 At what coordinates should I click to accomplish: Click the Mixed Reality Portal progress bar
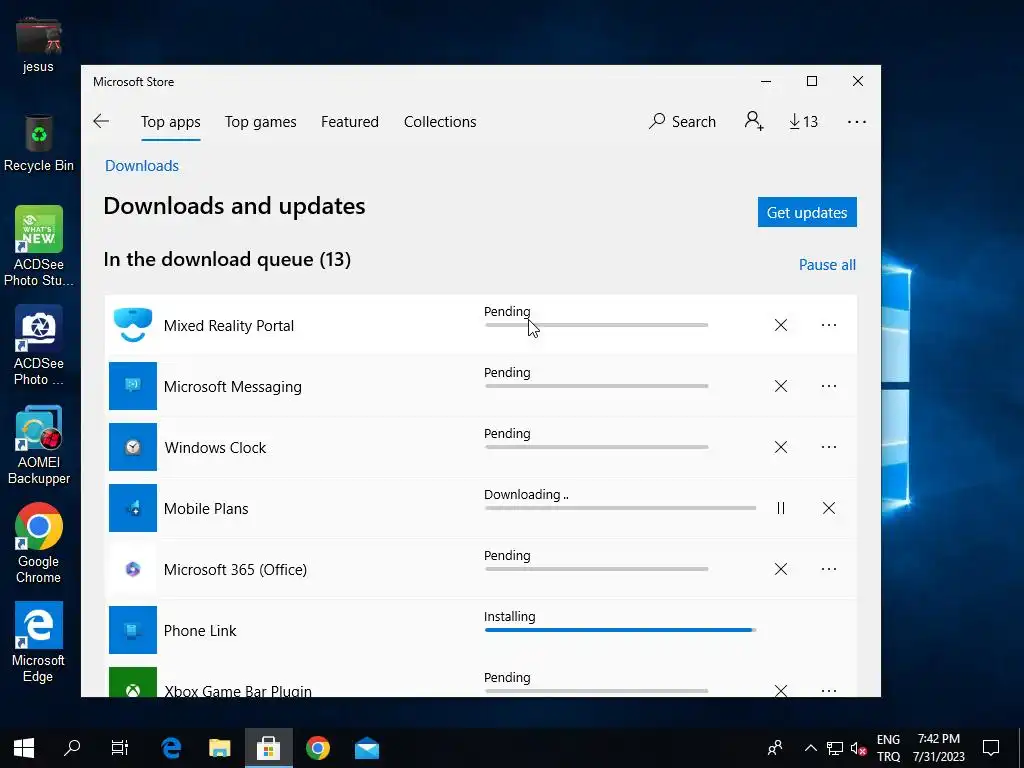[x=596, y=325]
